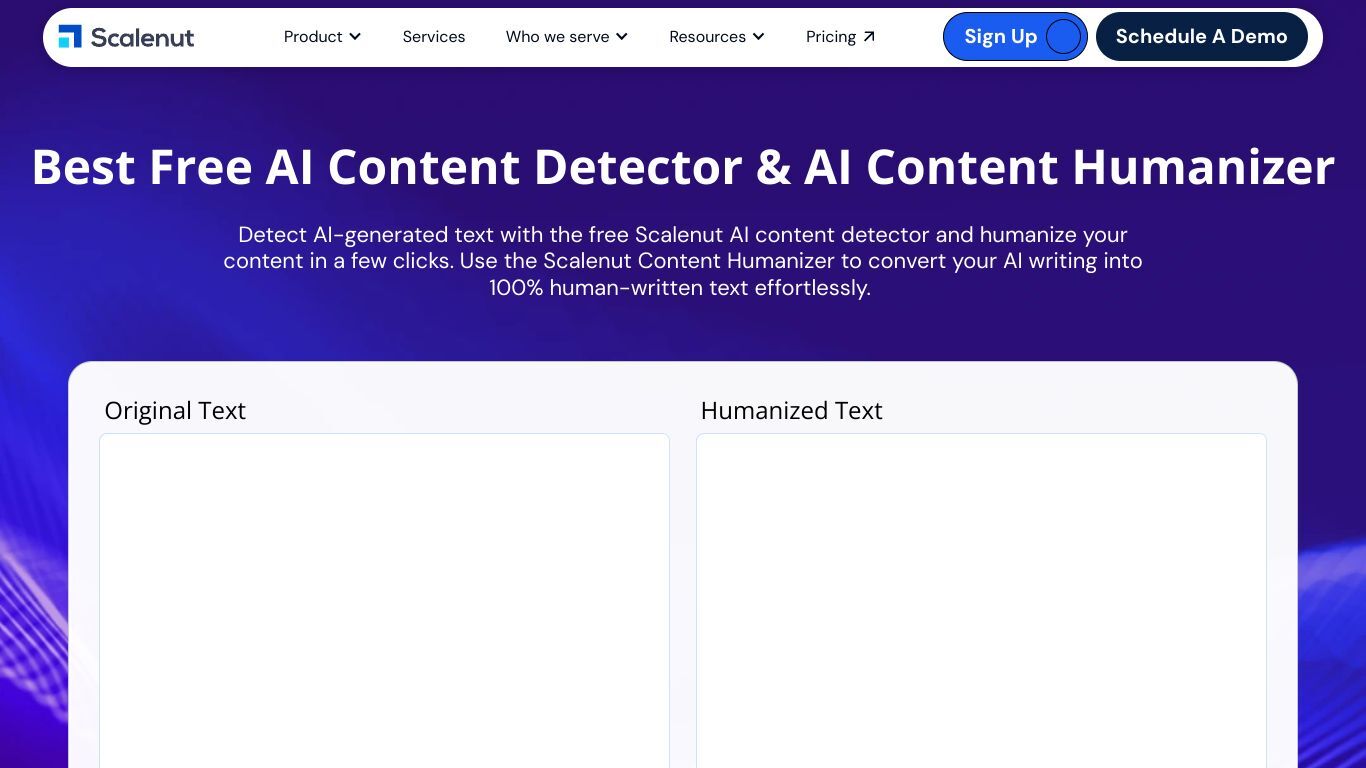Click the Scalenut logo icon
The image size is (1366, 768).
pos(70,37)
